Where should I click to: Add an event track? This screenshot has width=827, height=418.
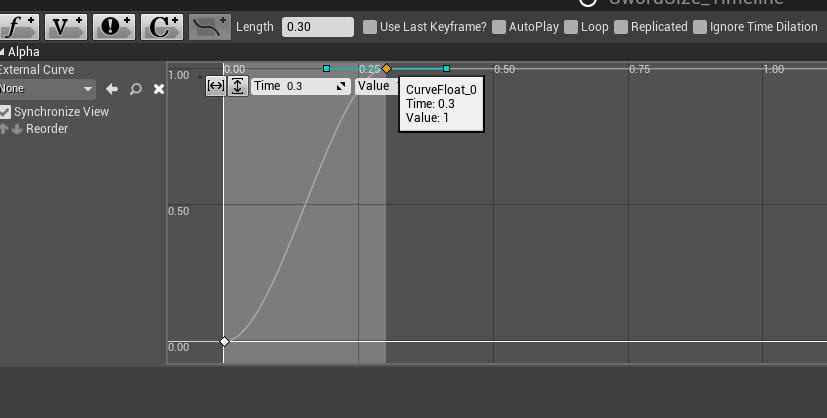click(113, 26)
